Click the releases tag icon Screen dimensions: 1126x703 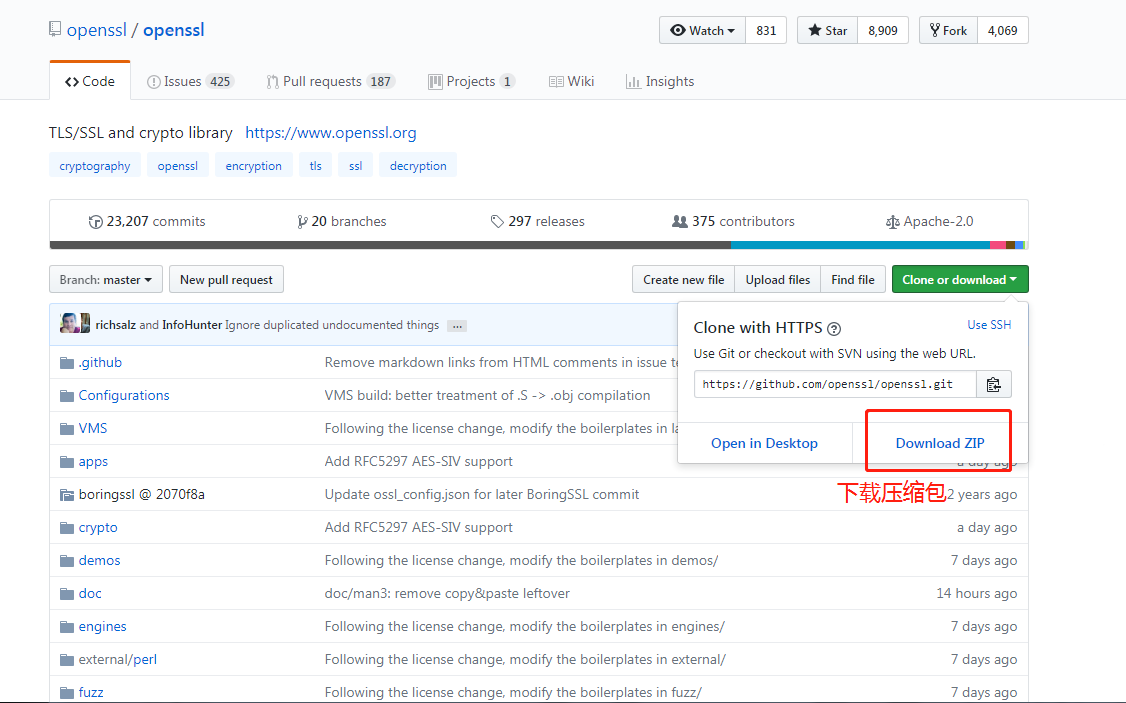[x=497, y=222]
